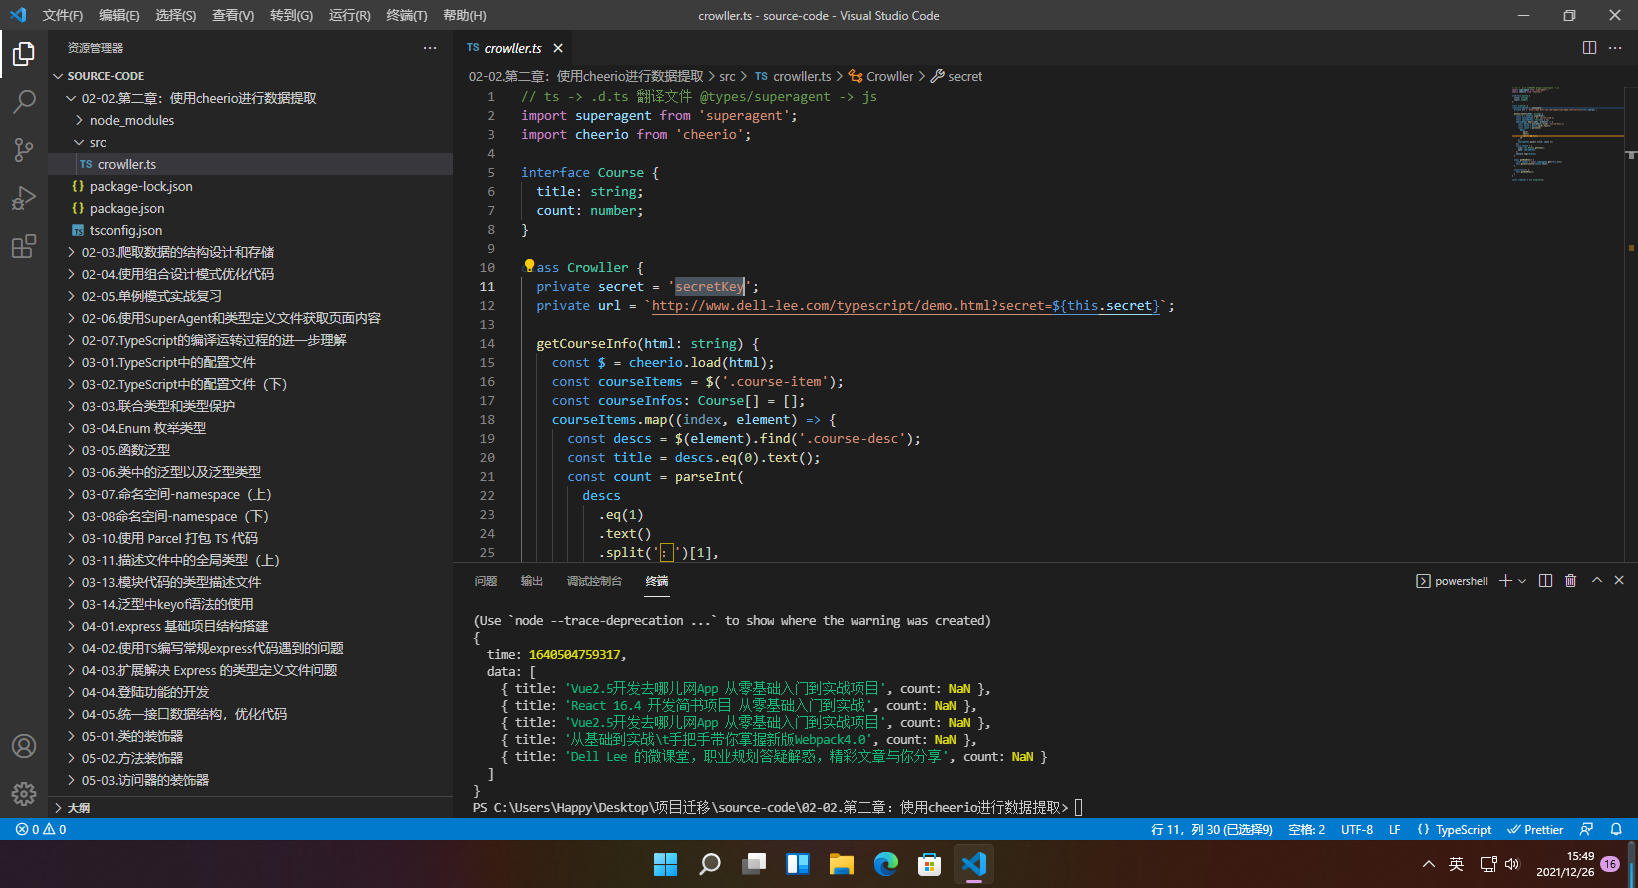Open the Accounts menu icon

(24, 746)
